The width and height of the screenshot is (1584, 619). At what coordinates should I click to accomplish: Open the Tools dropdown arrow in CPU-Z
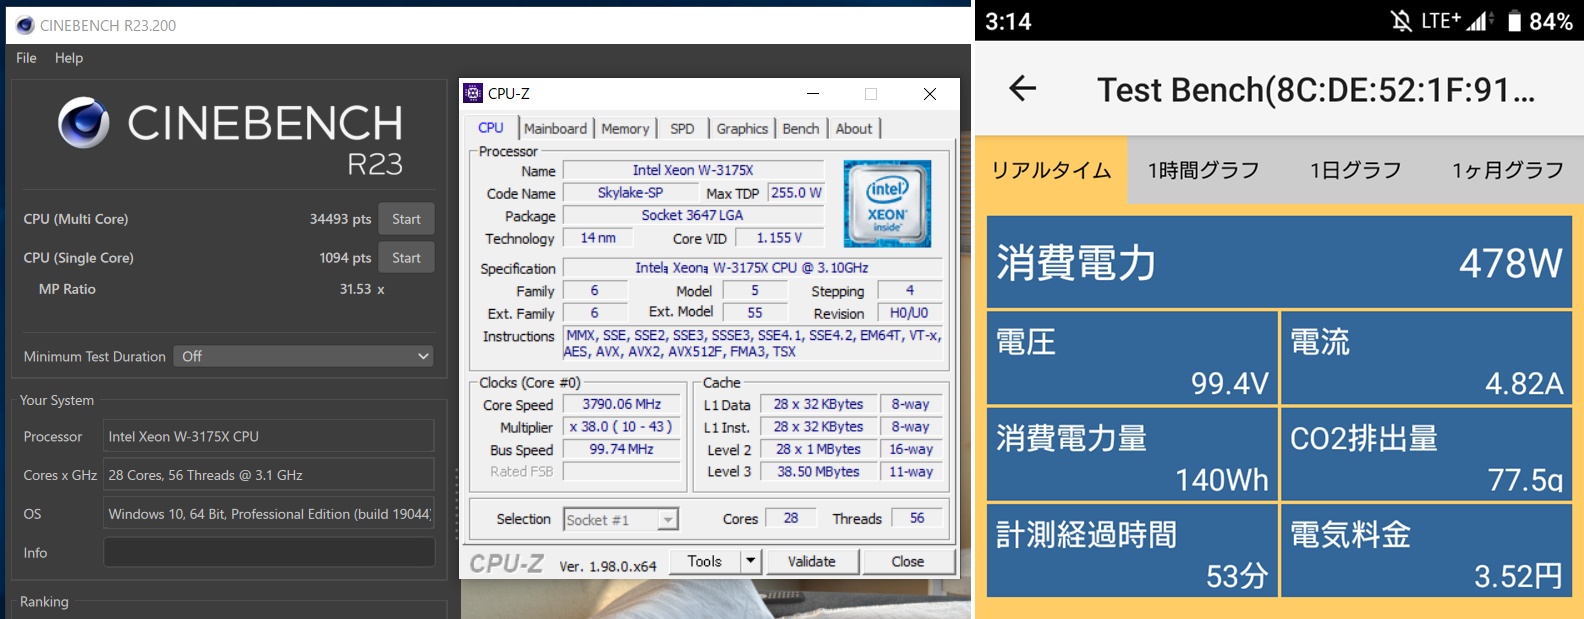point(750,561)
